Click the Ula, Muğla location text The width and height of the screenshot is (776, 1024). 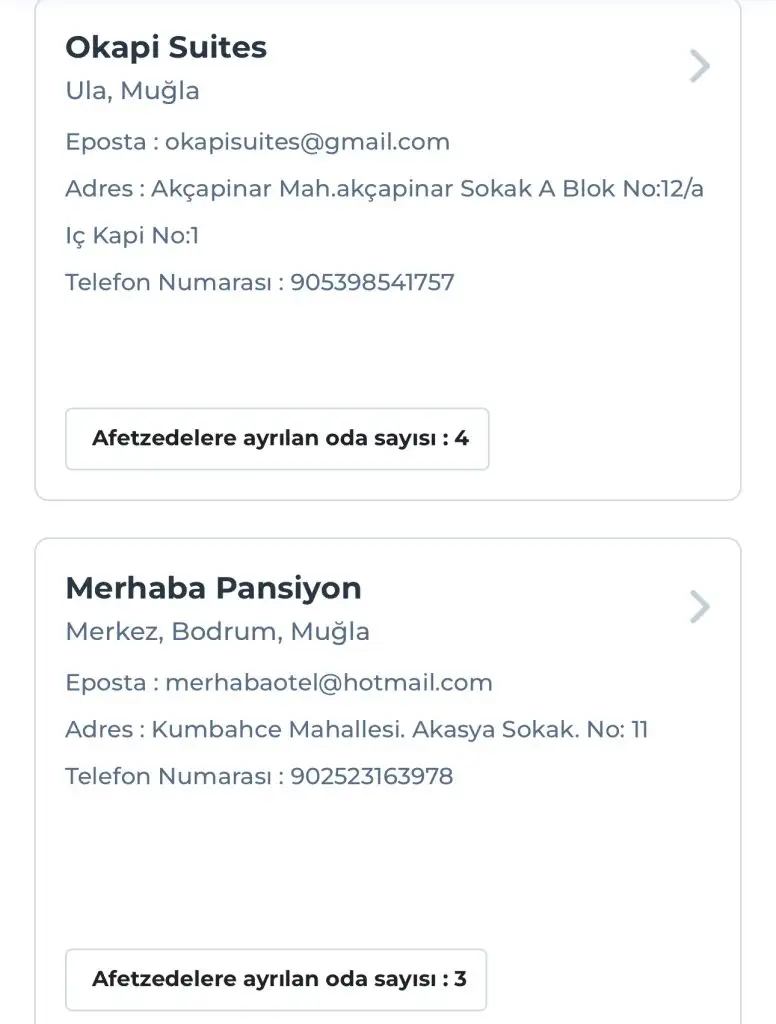132,91
